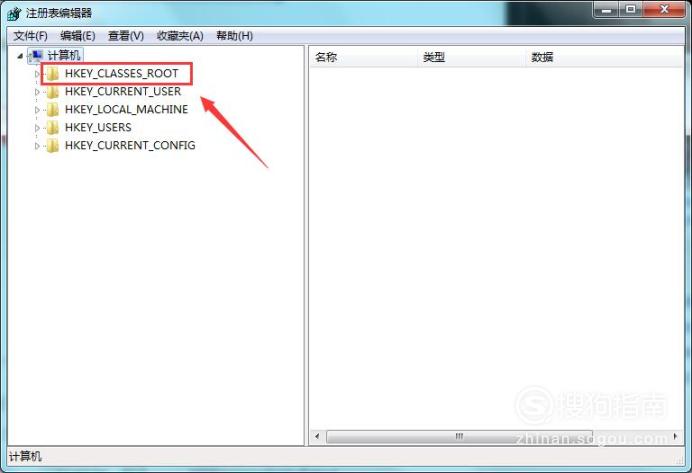Viewport: 692px width, 473px height.
Task: Open the 收藏夹(A) menu
Action: point(180,36)
